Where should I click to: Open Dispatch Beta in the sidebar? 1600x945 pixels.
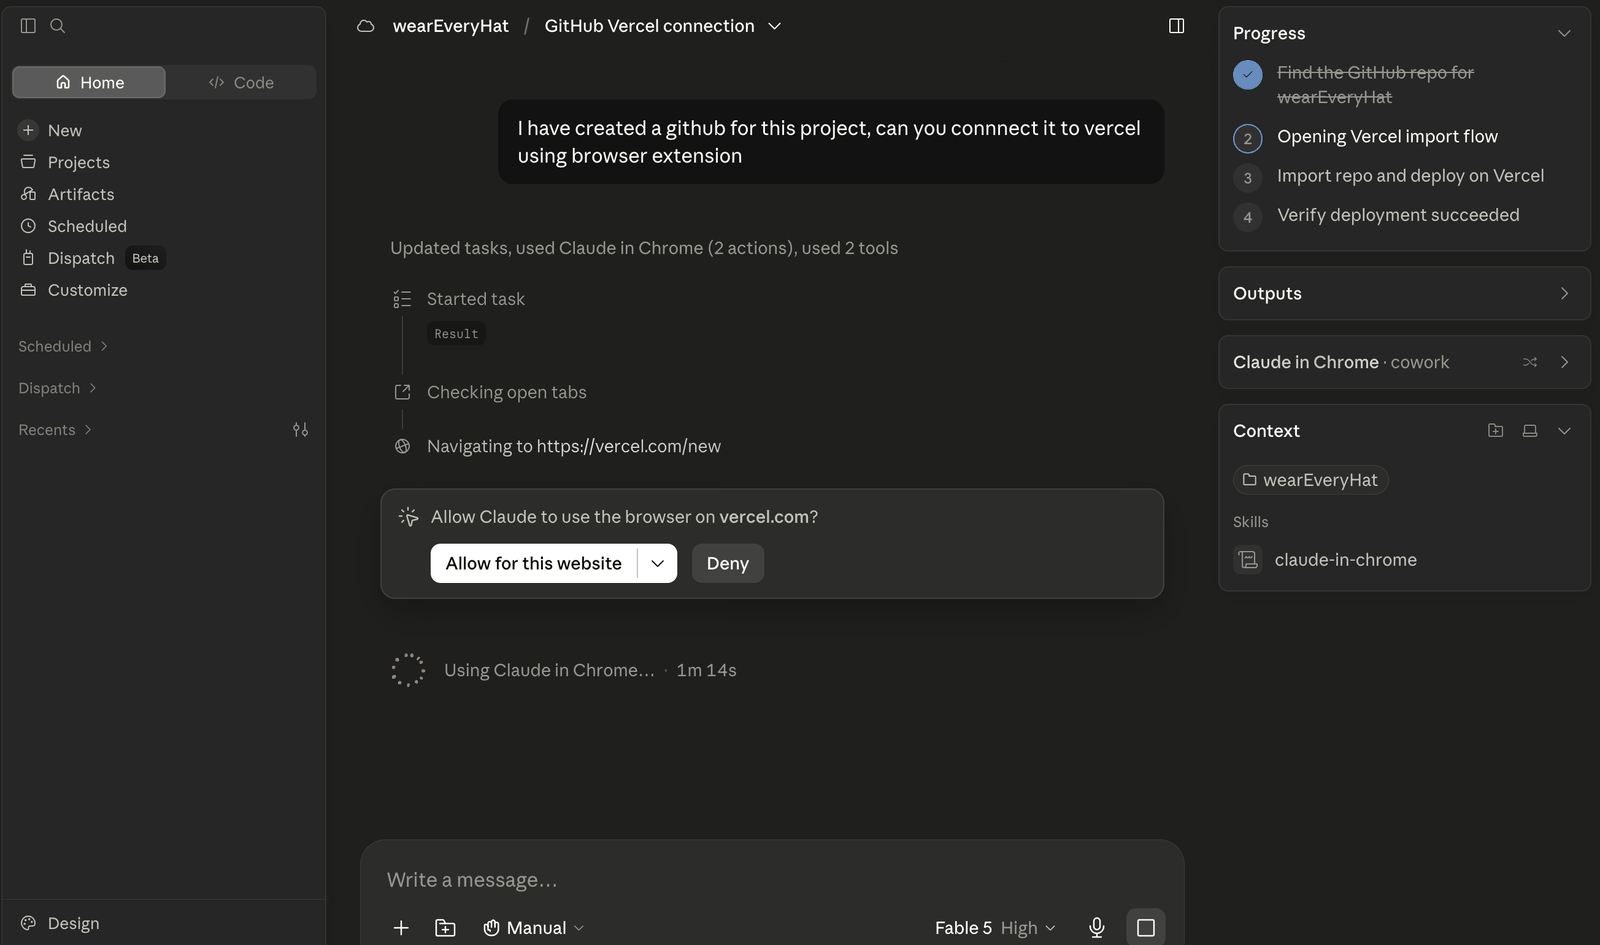(91, 258)
